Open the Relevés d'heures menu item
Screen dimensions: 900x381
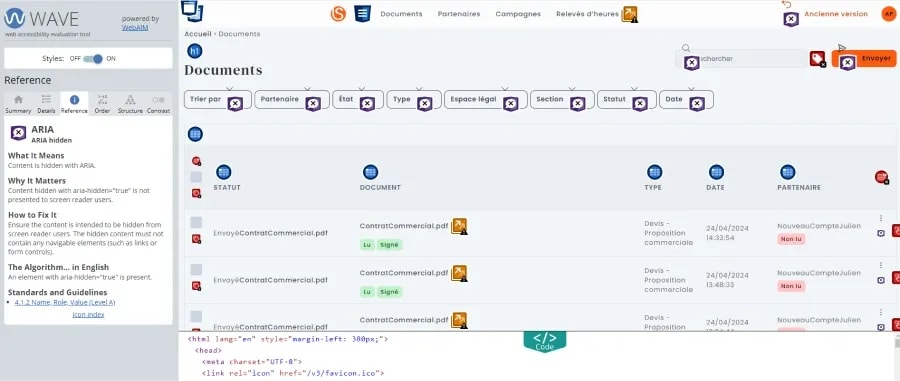(x=587, y=14)
